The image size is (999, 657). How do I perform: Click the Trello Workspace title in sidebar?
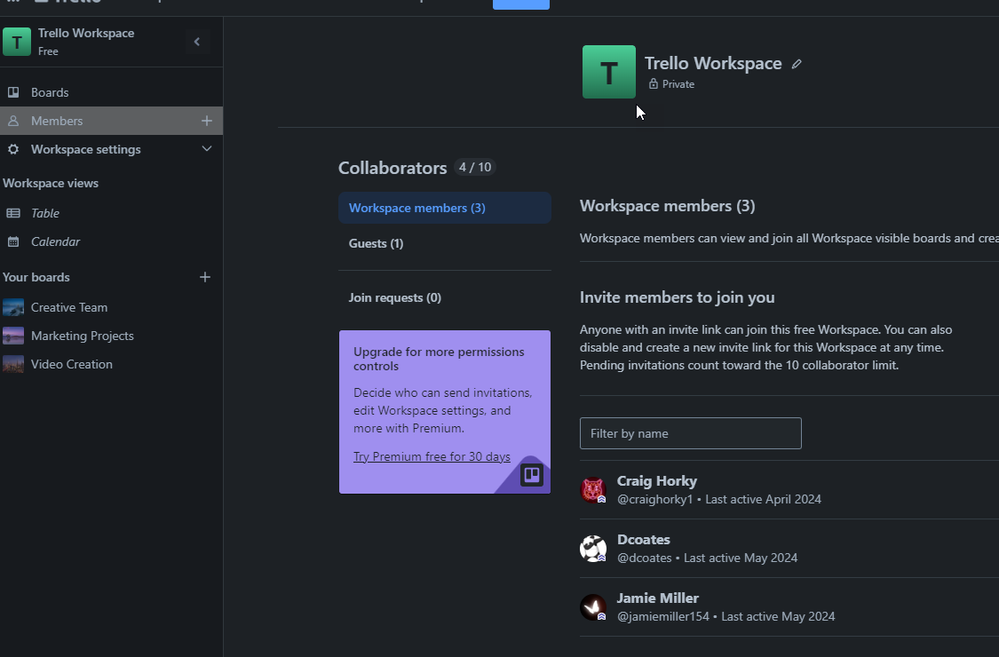[86, 33]
